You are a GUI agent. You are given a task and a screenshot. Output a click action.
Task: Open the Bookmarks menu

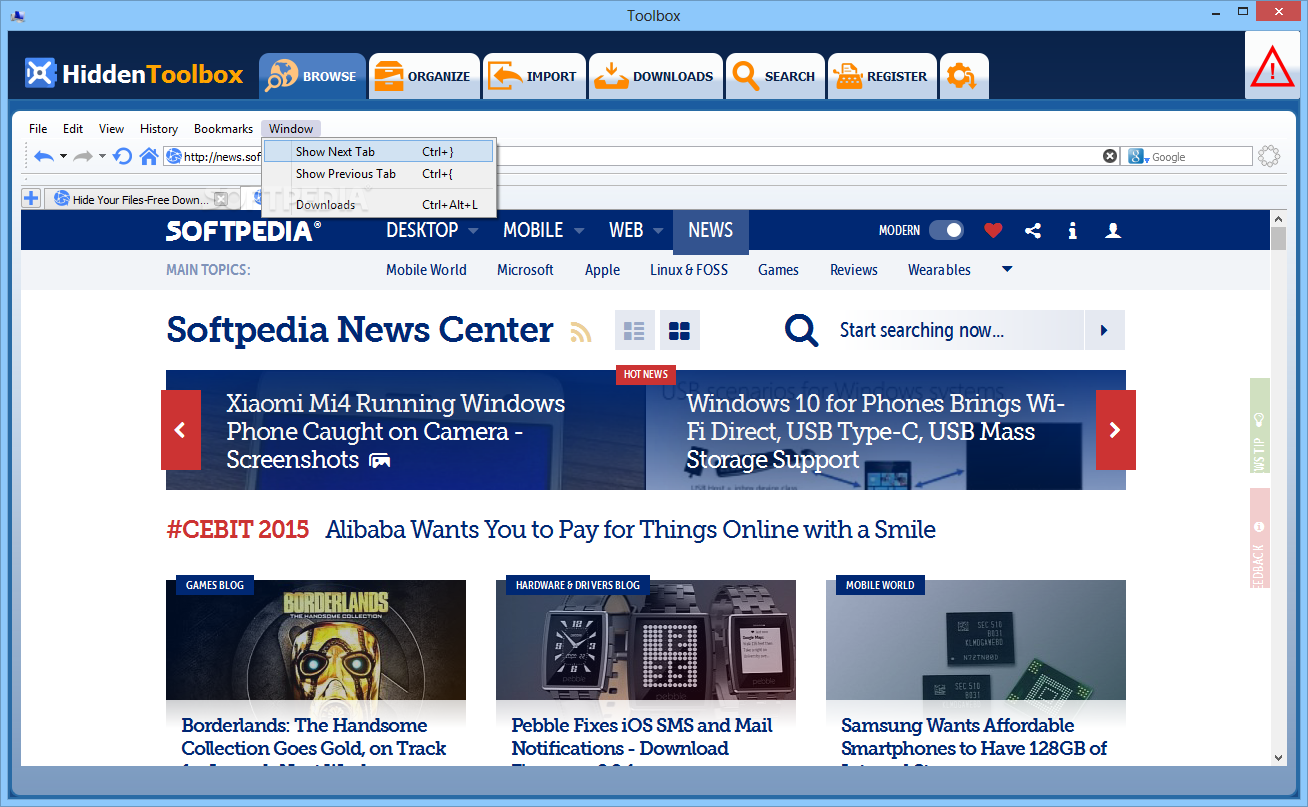click(x=224, y=129)
